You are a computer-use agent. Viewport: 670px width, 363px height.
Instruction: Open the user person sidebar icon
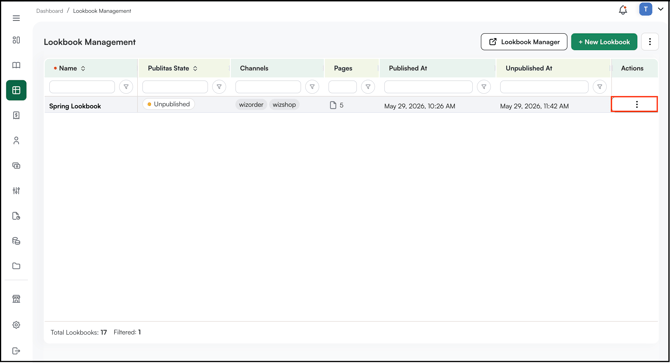pos(16,141)
